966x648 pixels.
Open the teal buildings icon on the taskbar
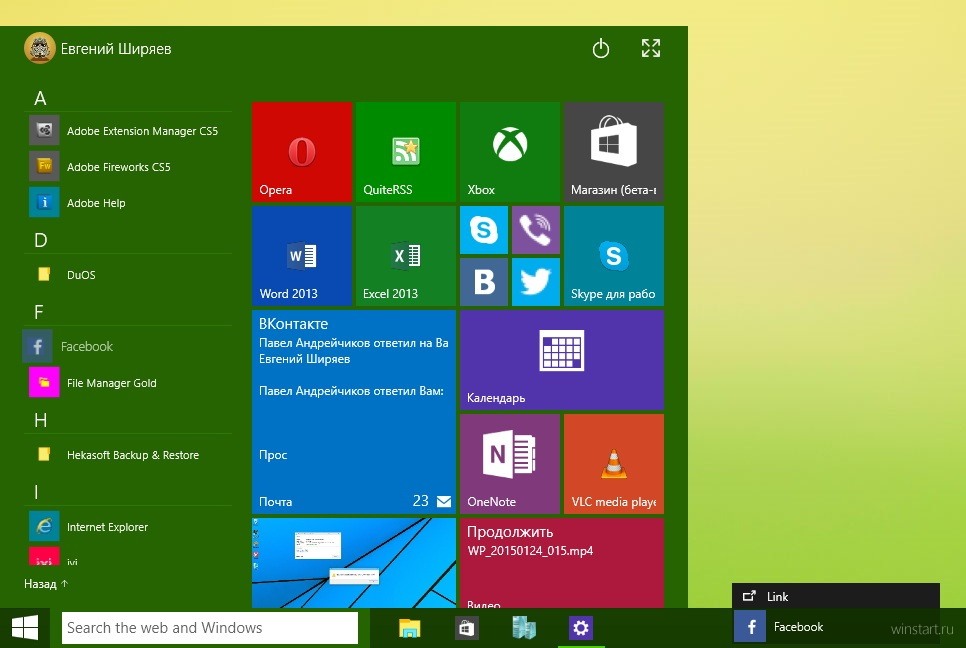524,628
